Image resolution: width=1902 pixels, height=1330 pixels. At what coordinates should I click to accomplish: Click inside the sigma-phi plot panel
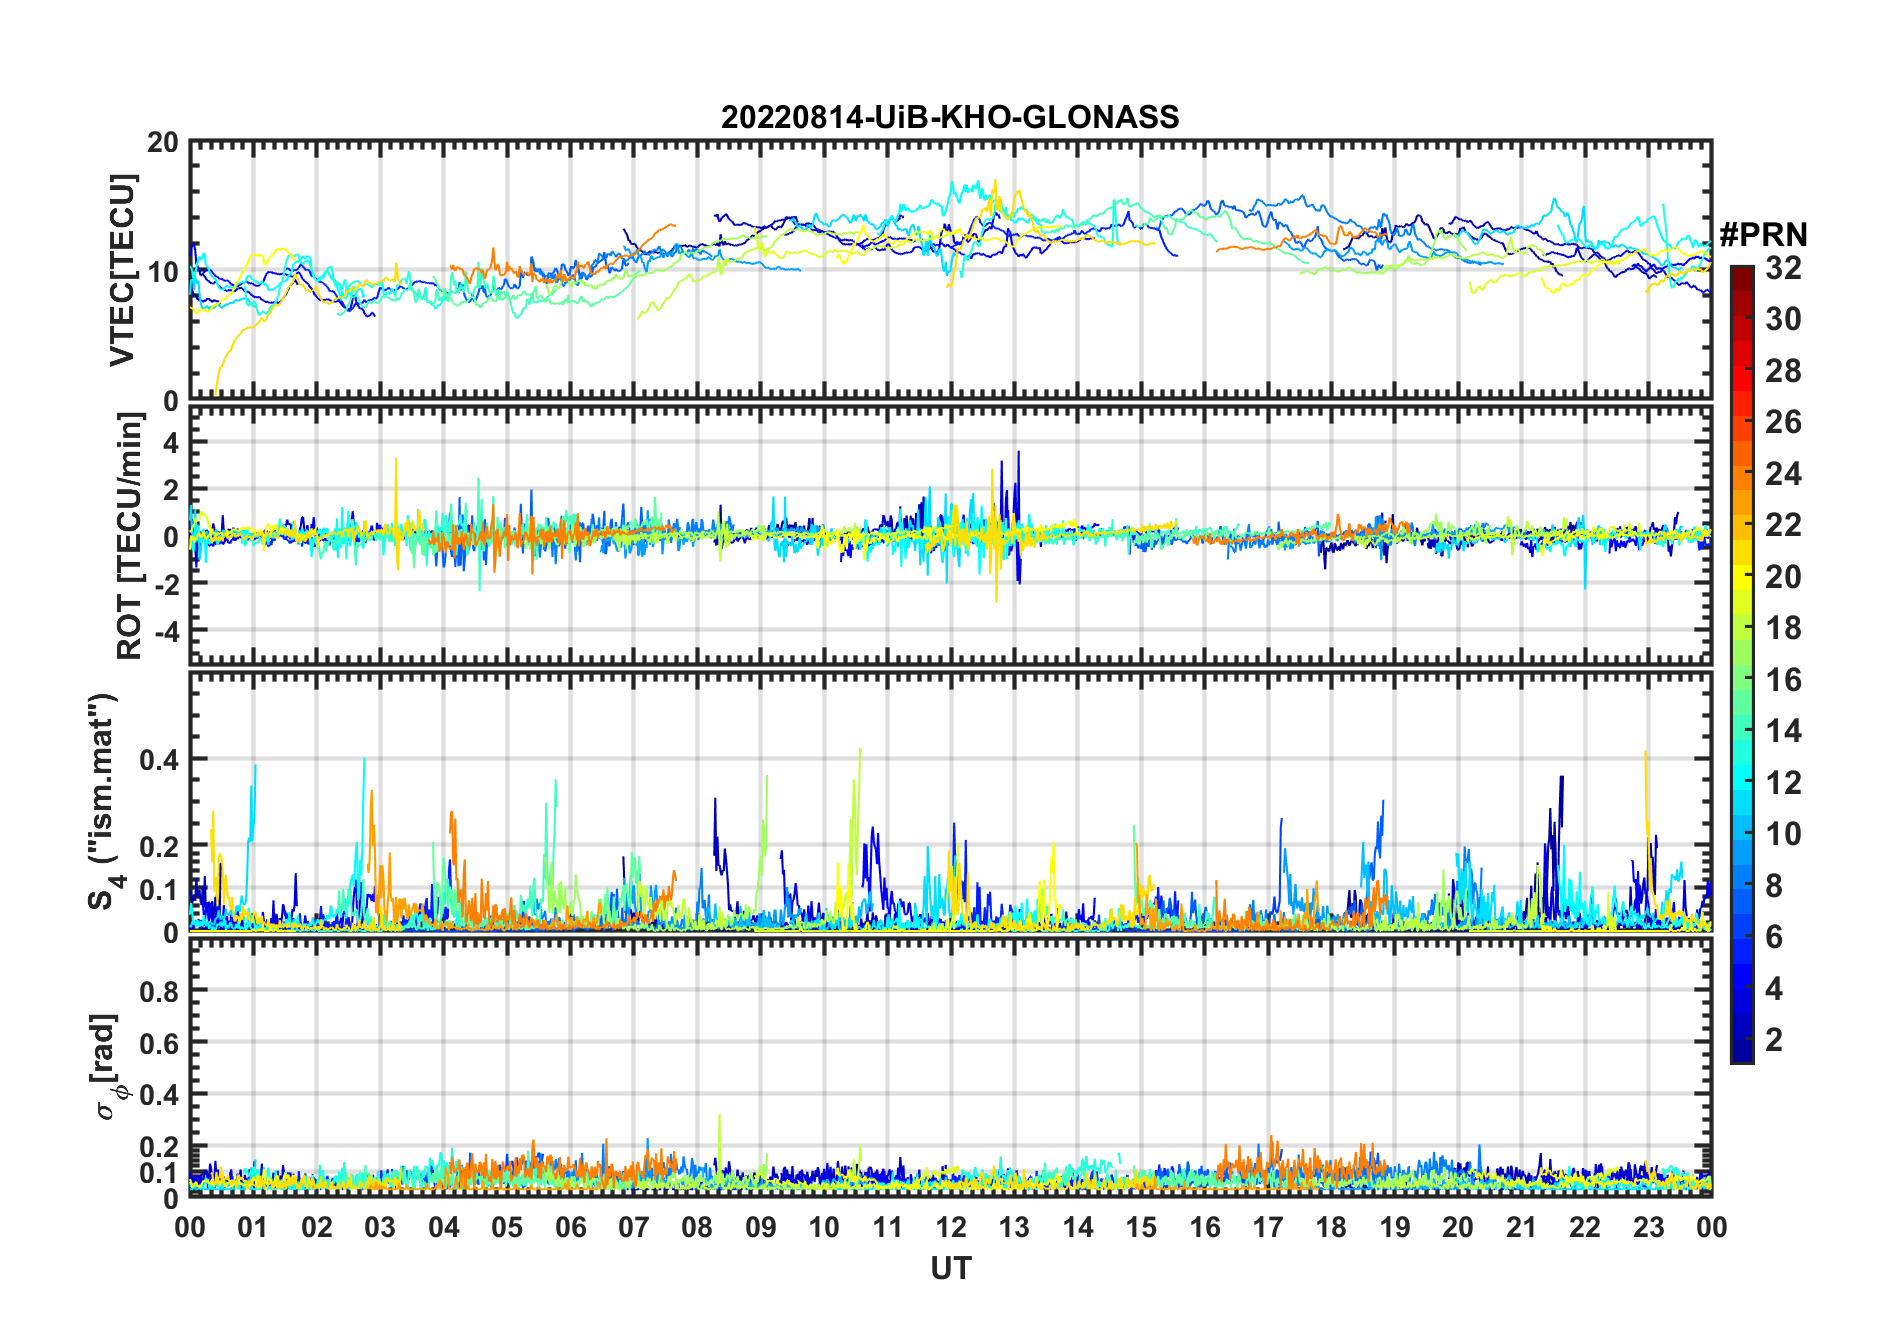950,1067
